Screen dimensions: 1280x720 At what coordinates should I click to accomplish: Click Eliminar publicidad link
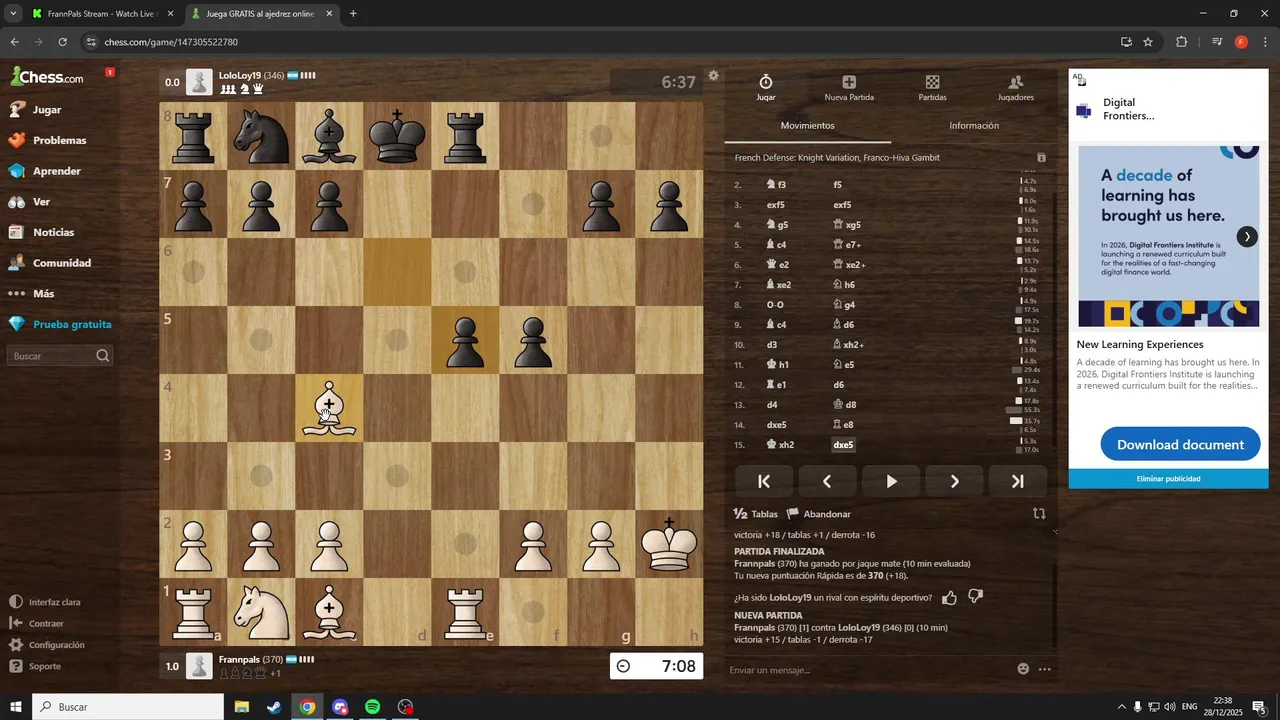1168,479
